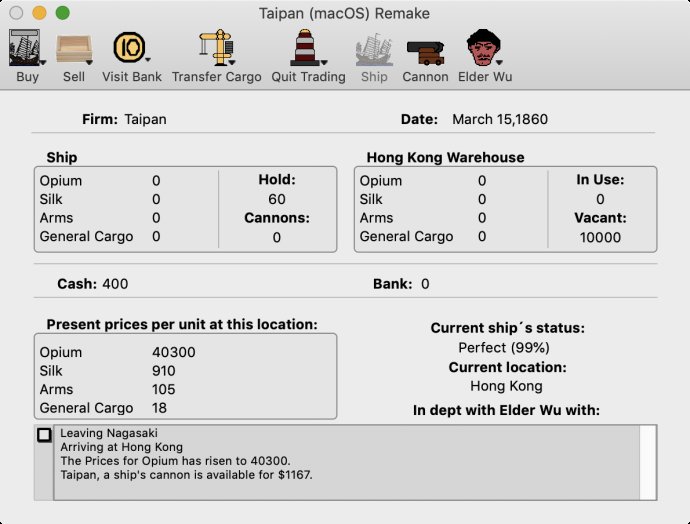Screen dimensions: 690x524
Task: Click the green zoom window button
Action: 62,13
